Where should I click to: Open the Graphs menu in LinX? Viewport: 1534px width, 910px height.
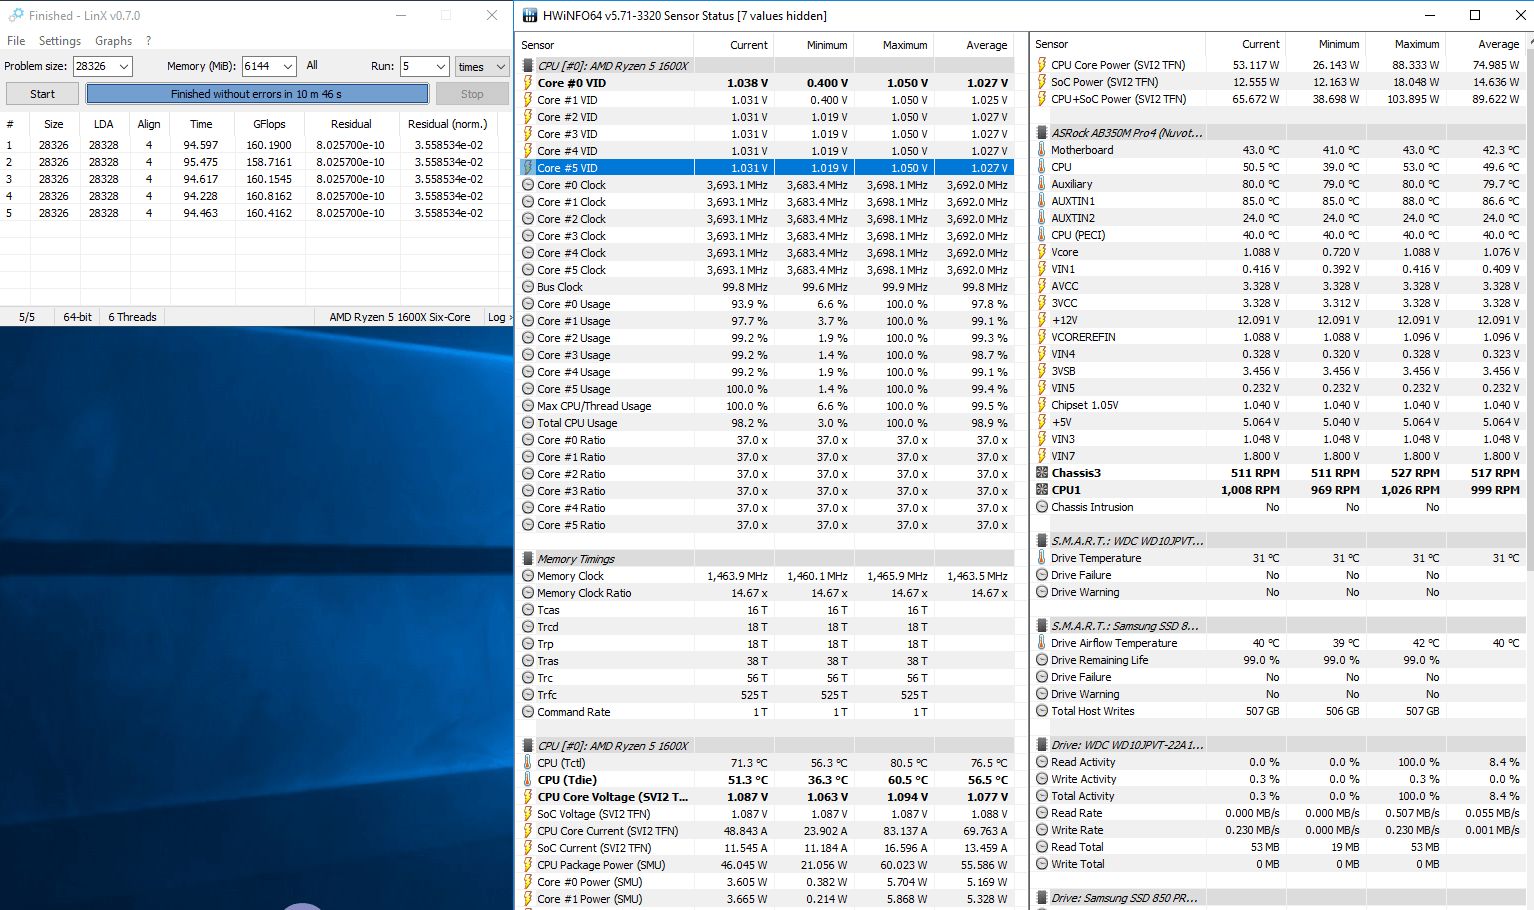[x=113, y=41]
